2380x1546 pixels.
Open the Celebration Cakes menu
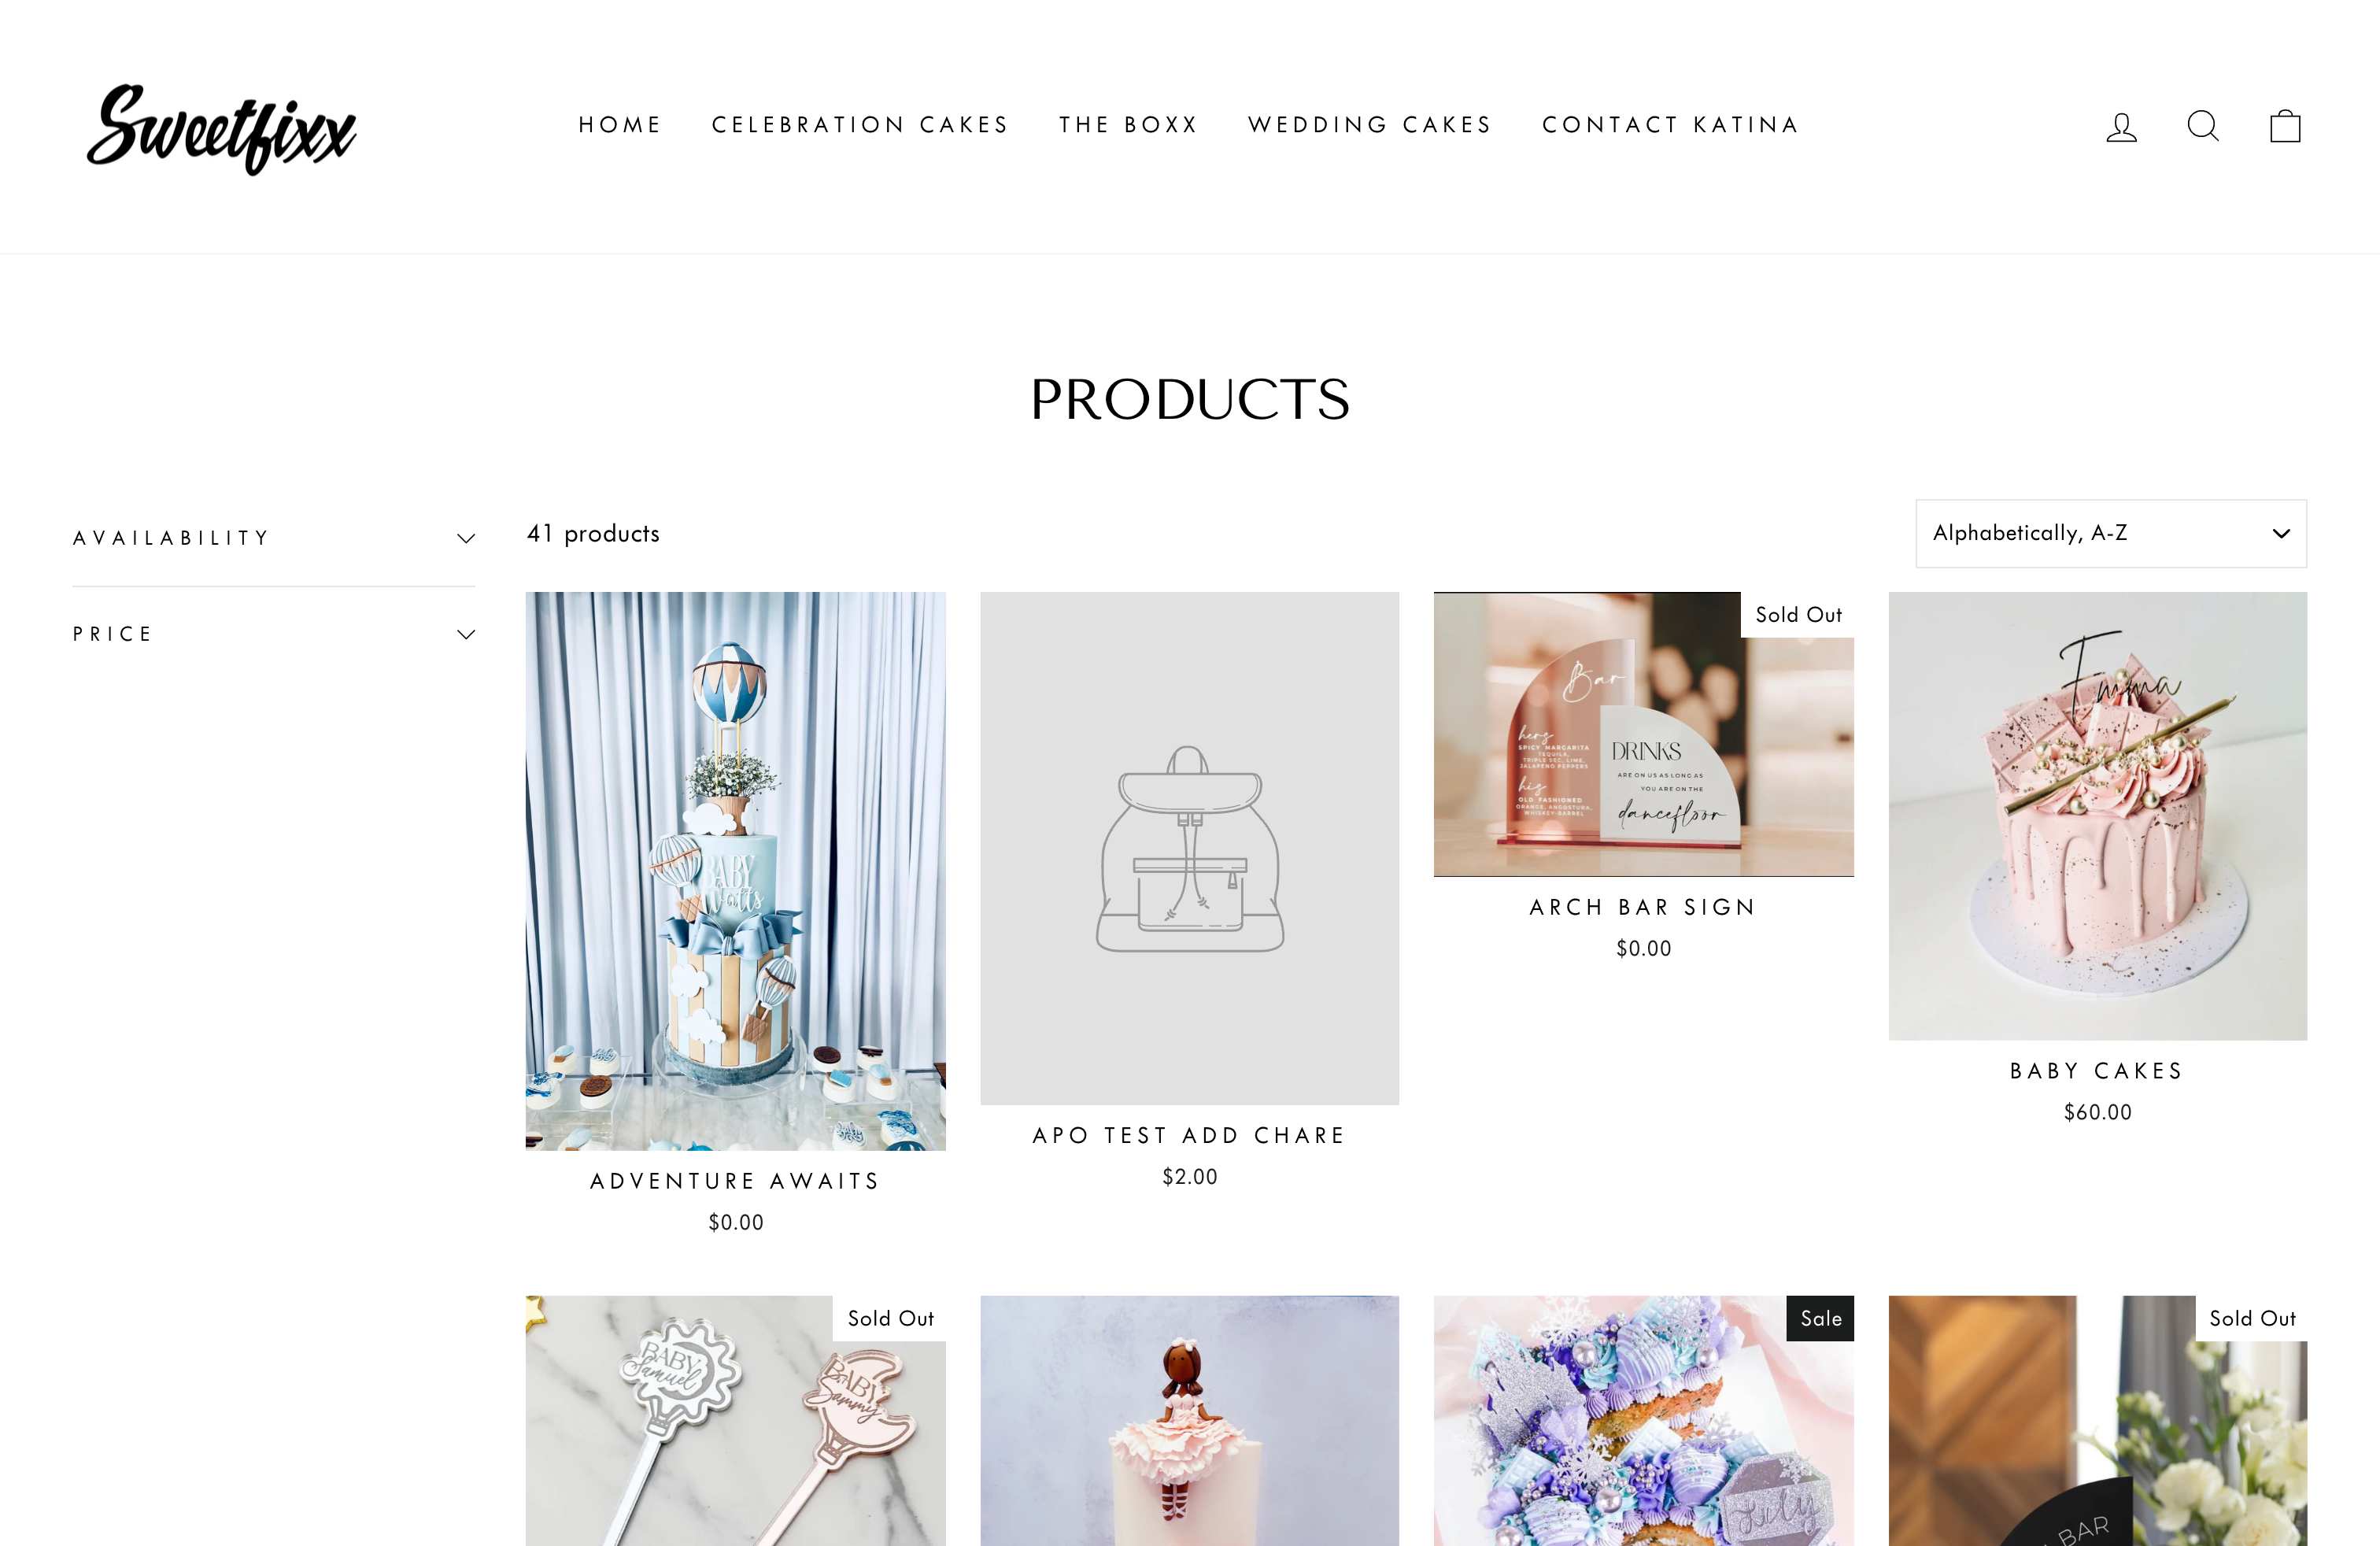(860, 125)
